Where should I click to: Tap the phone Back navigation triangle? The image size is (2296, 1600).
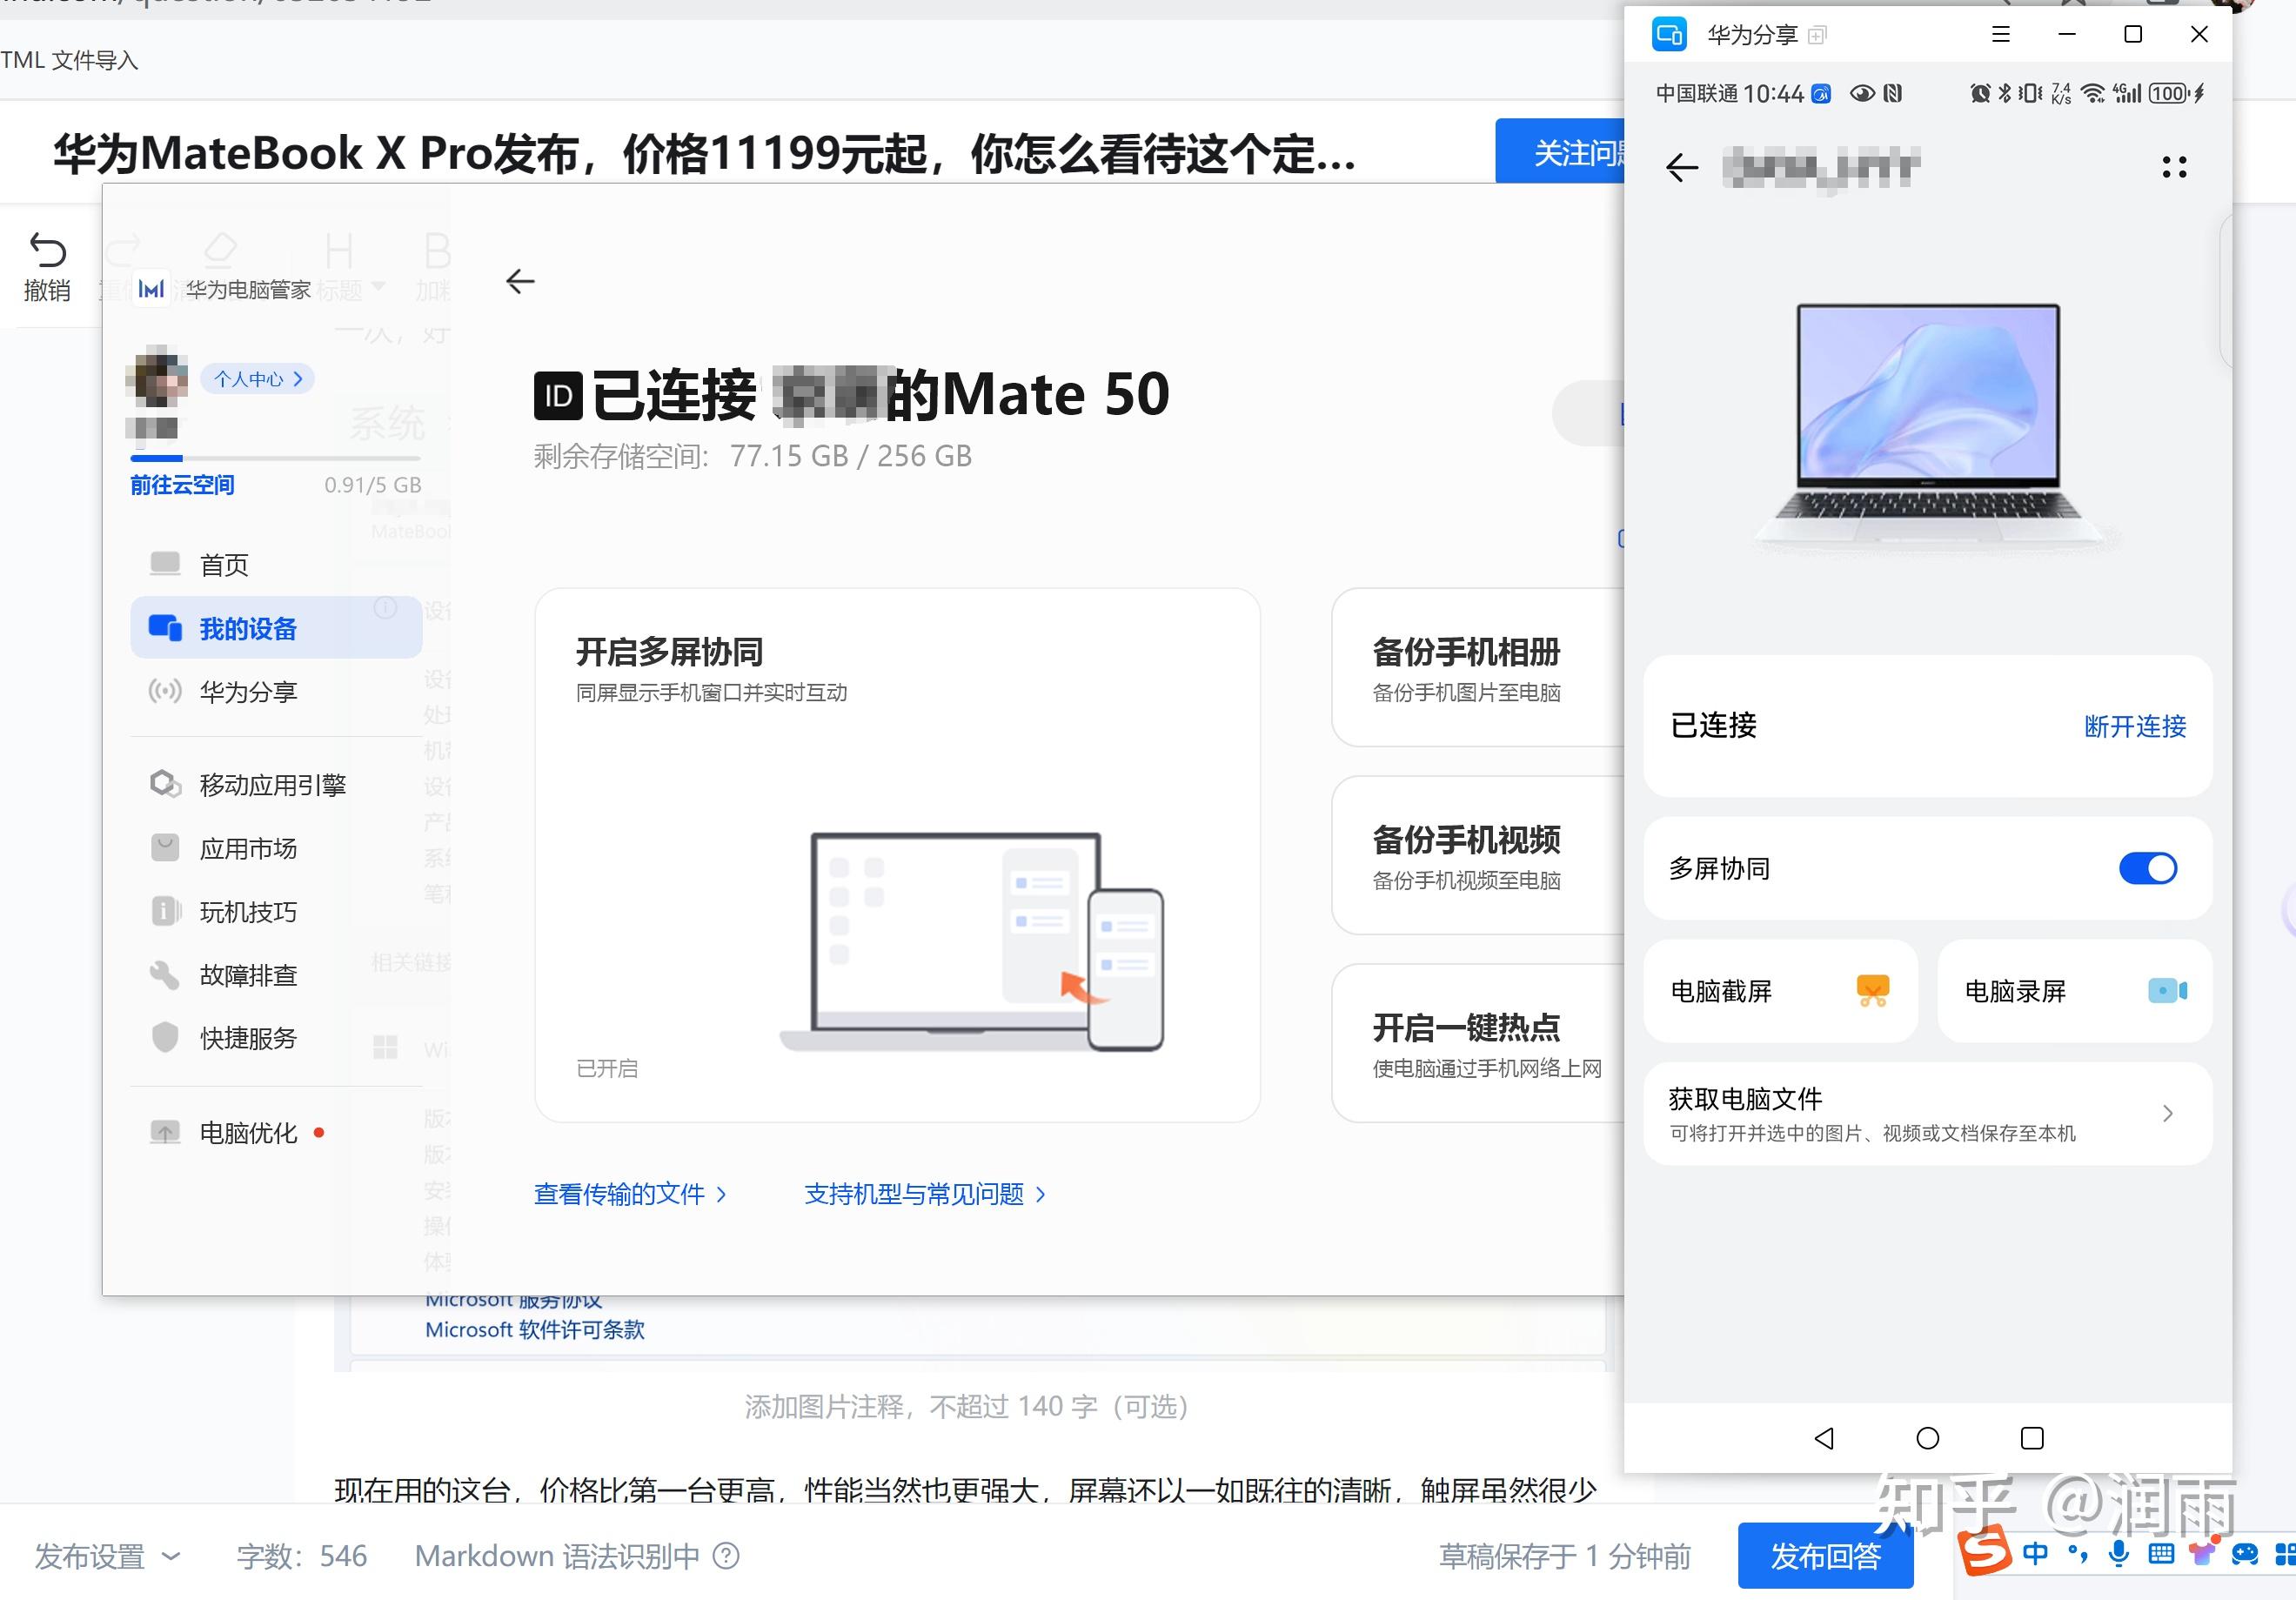point(1824,1438)
